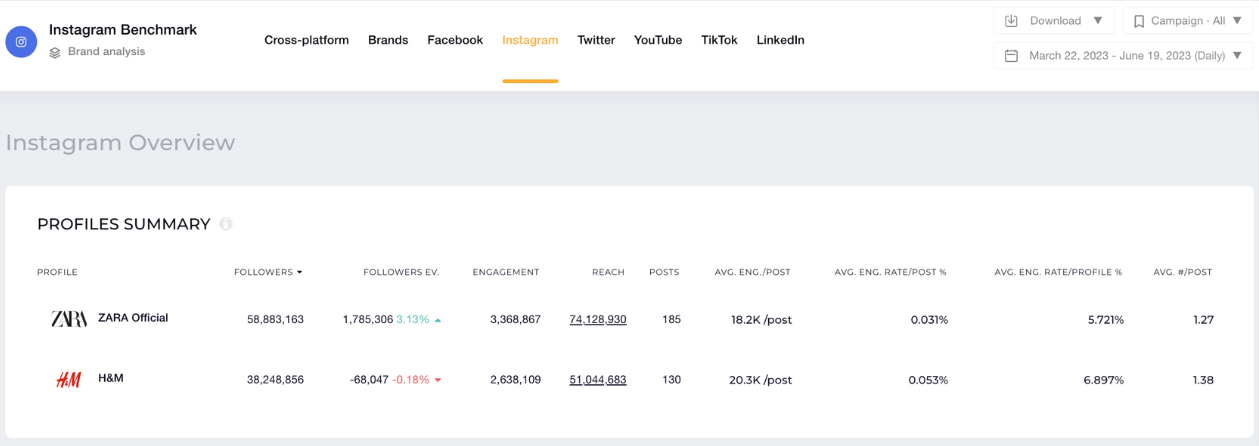
Task: Click the Campaign bookmark icon
Action: tap(1139, 21)
